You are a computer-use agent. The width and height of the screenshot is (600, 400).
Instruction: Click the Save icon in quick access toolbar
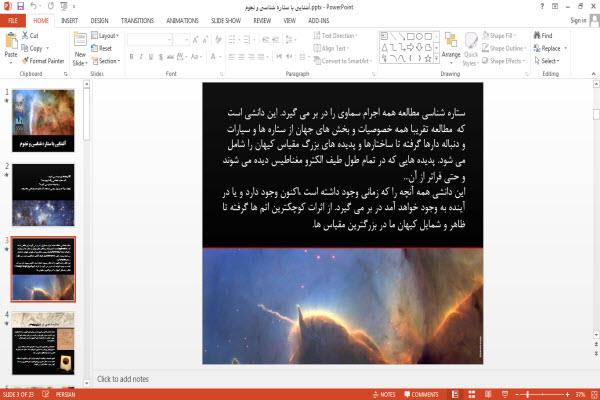[20, 7]
